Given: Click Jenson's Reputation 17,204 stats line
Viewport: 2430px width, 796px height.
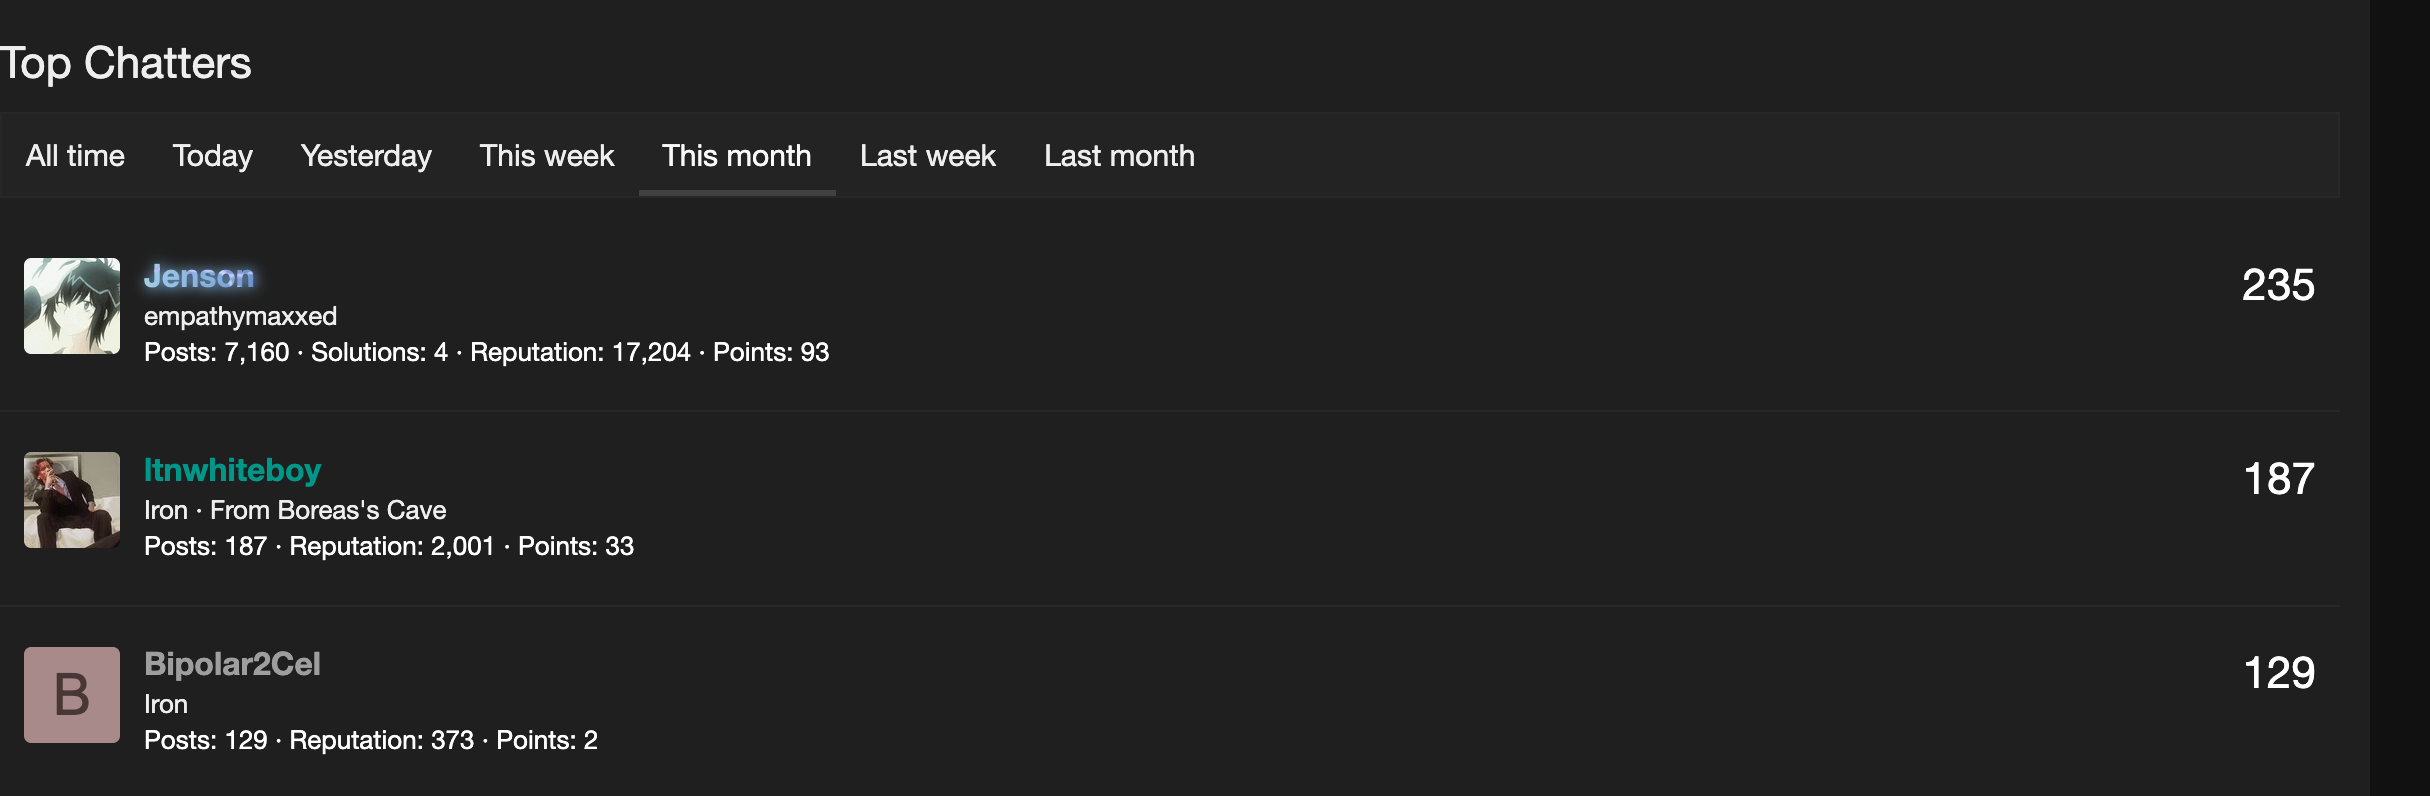Looking at the screenshot, I should 580,352.
